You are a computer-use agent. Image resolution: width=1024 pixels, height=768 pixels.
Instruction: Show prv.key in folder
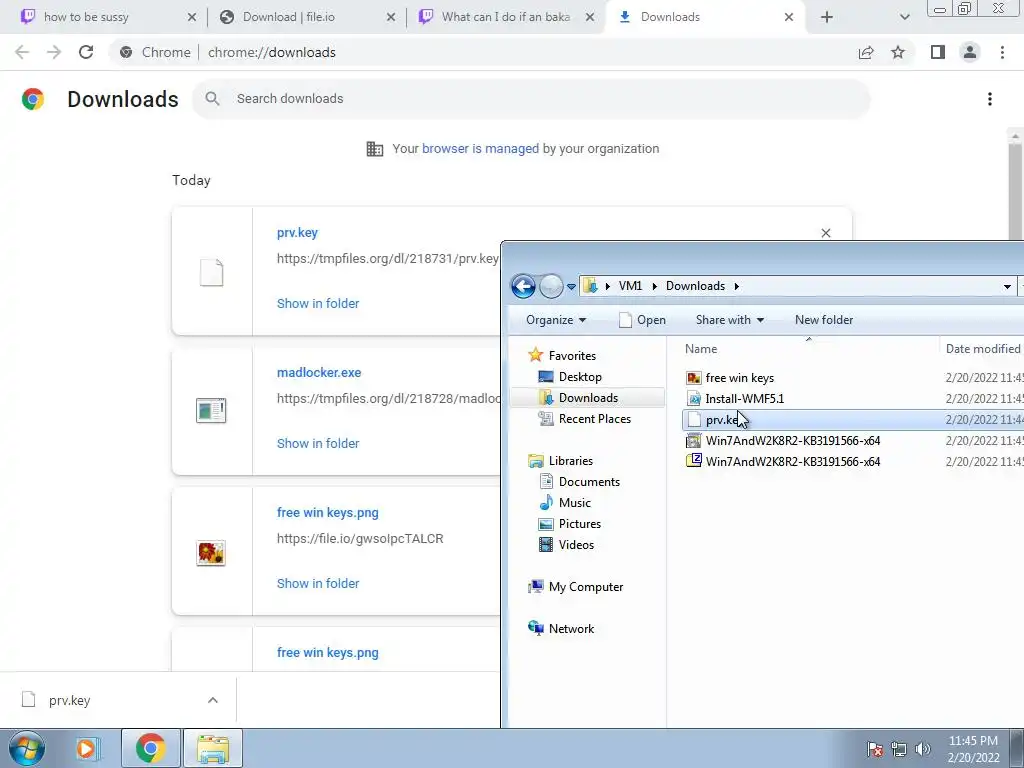point(318,304)
